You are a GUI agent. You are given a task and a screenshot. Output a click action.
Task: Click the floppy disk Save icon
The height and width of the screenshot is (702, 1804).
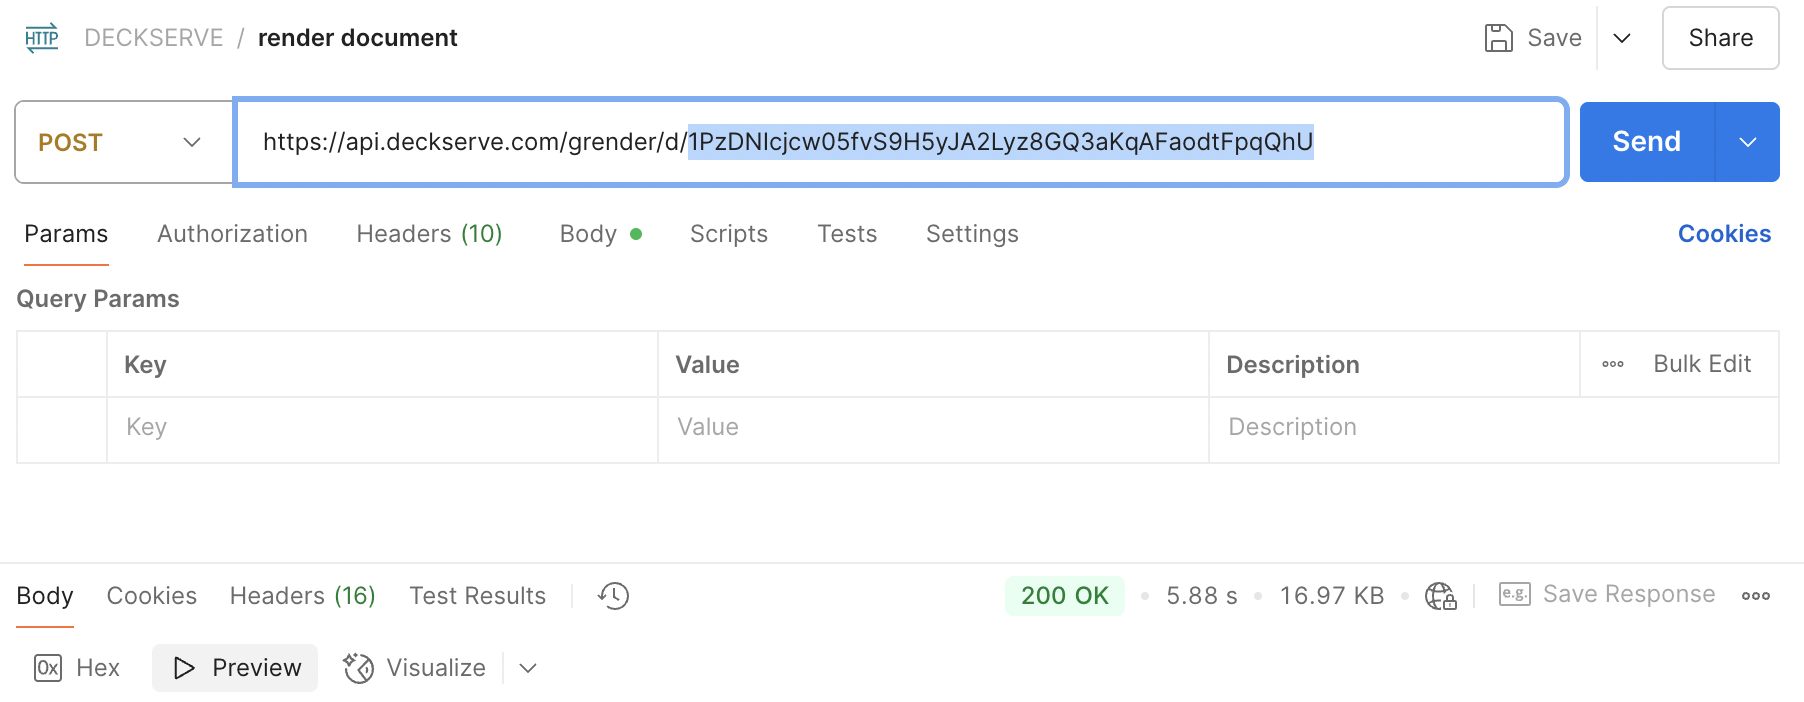click(1498, 38)
